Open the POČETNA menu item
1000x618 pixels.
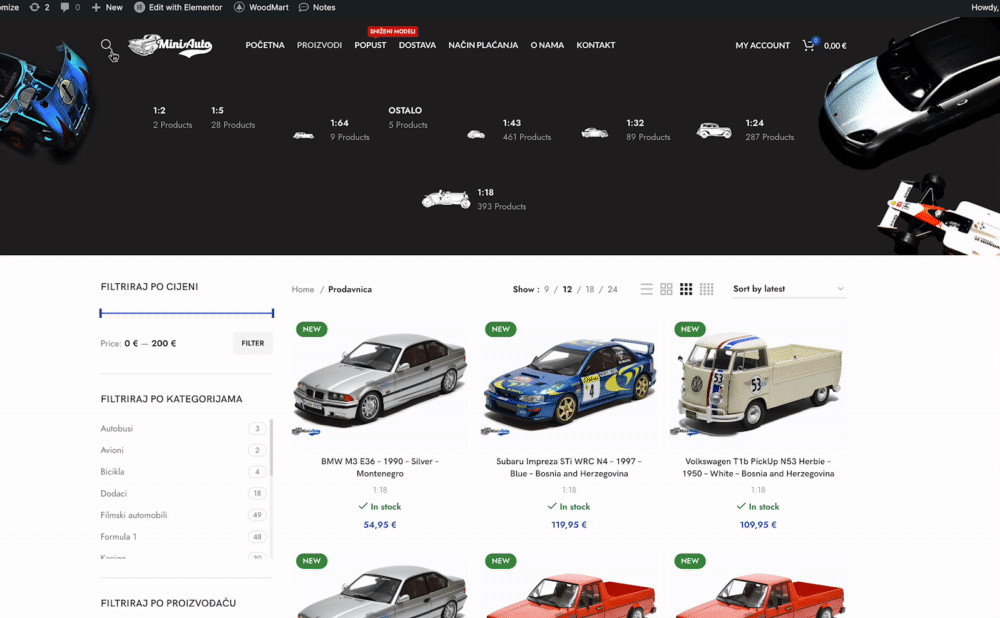pyautogui.click(x=265, y=45)
